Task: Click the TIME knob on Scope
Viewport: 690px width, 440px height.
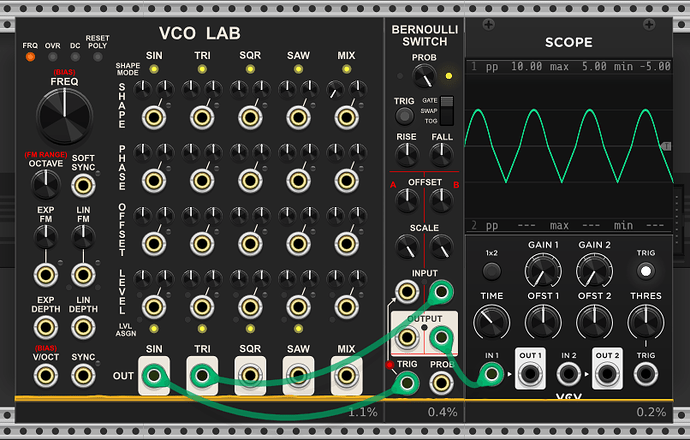Action: click(491, 321)
